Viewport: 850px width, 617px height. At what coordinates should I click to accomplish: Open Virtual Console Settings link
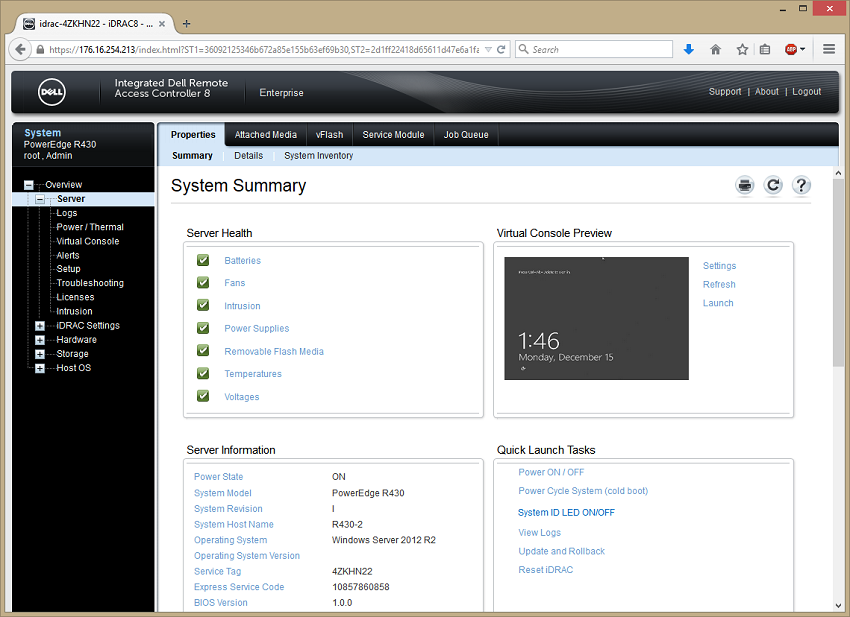click(x=719, y=266)
